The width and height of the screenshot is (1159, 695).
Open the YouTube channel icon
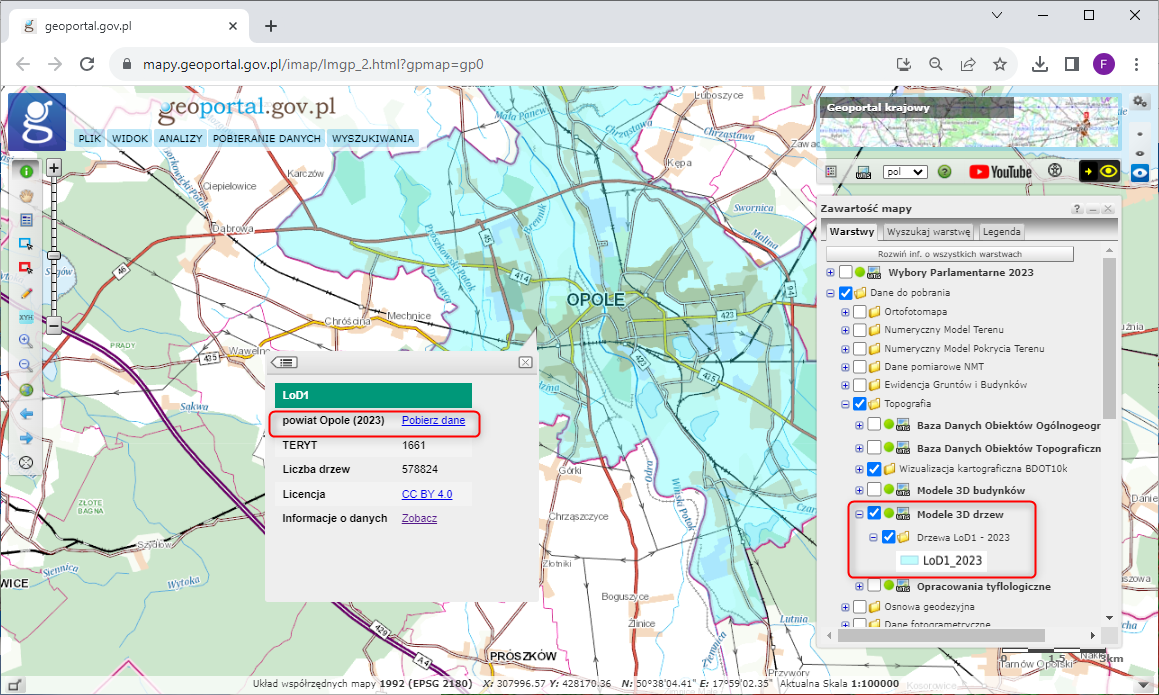999,172
